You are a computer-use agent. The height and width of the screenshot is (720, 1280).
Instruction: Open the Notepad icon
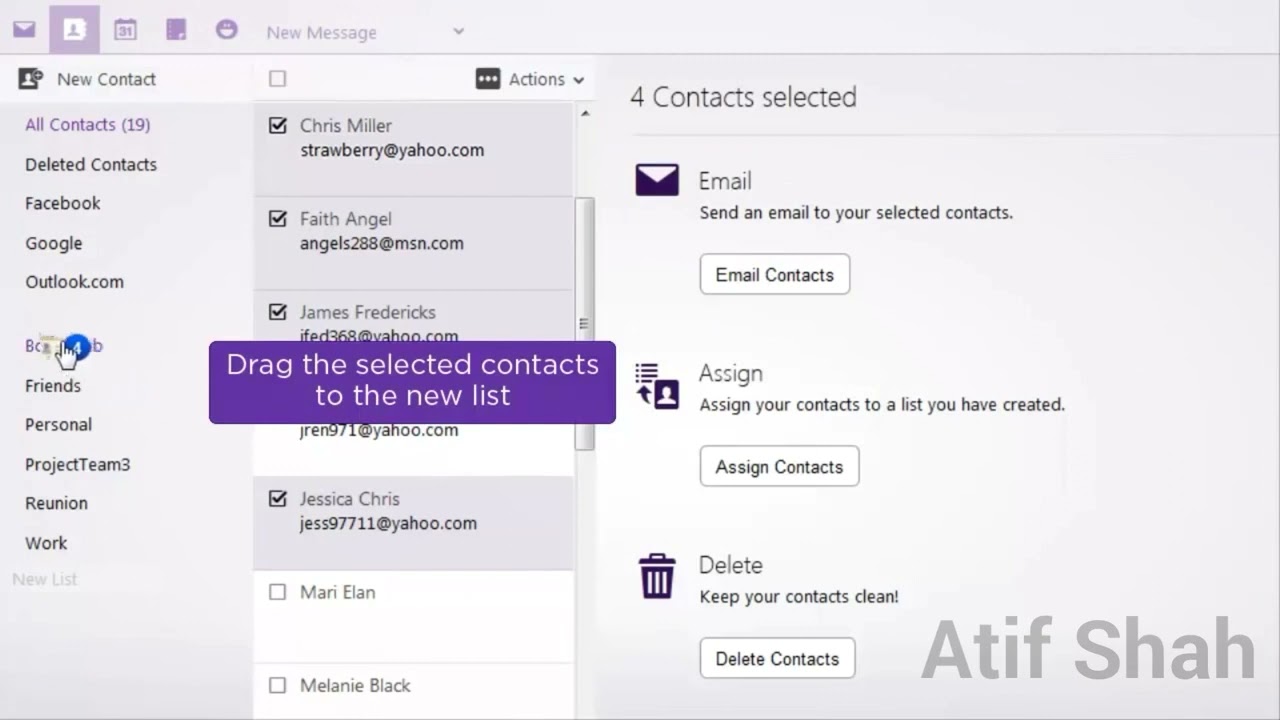[x=176, y=29]
